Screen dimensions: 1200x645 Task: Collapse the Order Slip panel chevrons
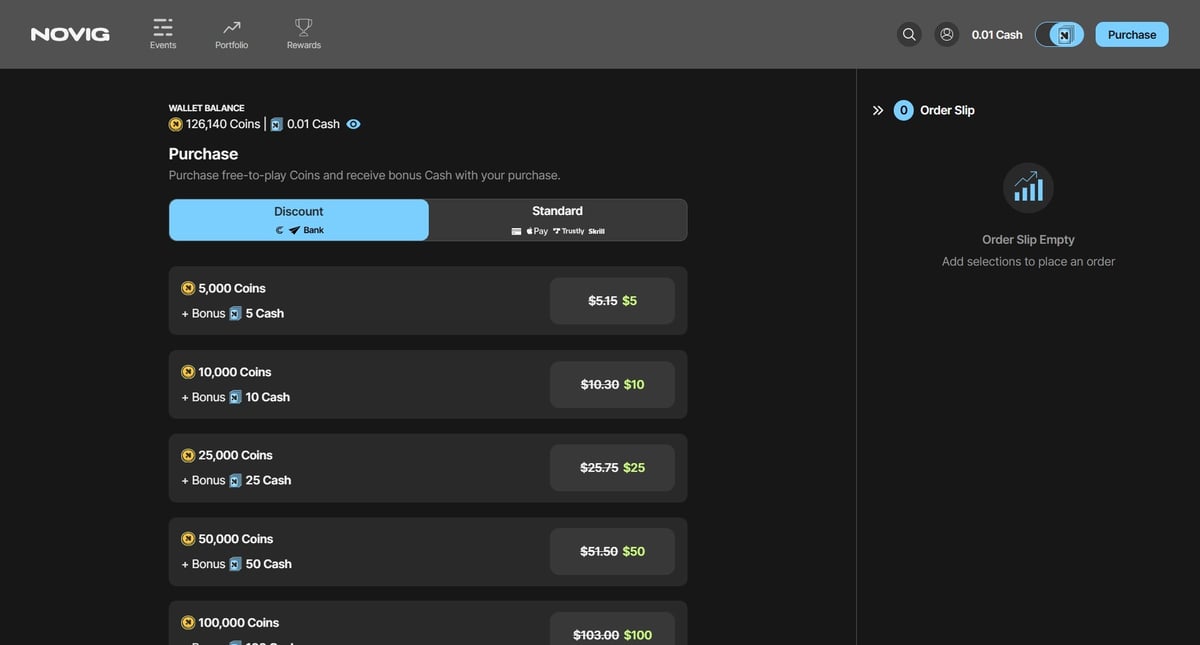878,110
